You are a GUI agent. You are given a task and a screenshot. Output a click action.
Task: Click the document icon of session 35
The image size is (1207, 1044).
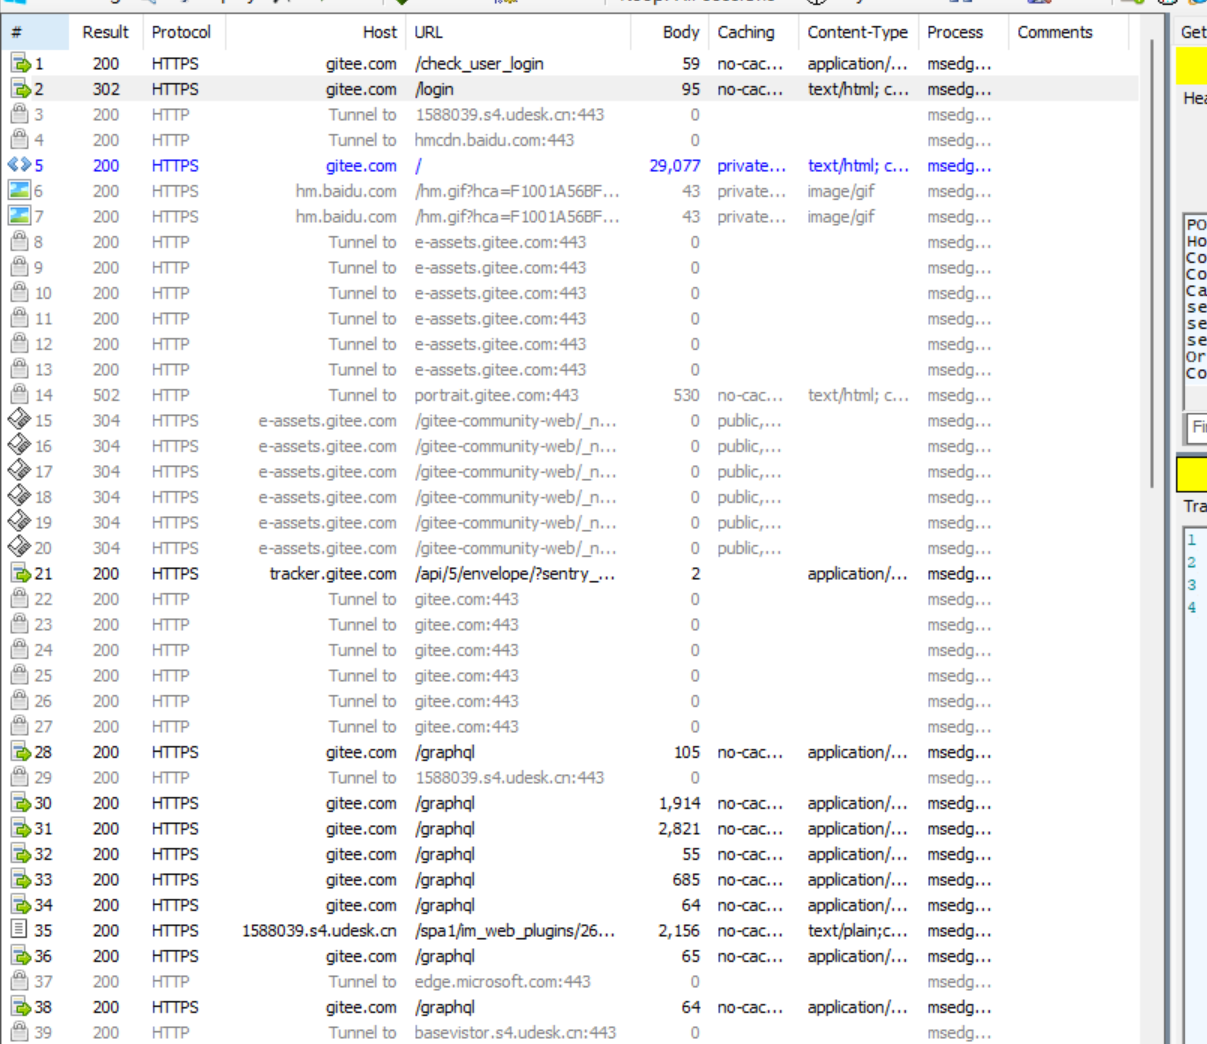[x=19, y=930]
